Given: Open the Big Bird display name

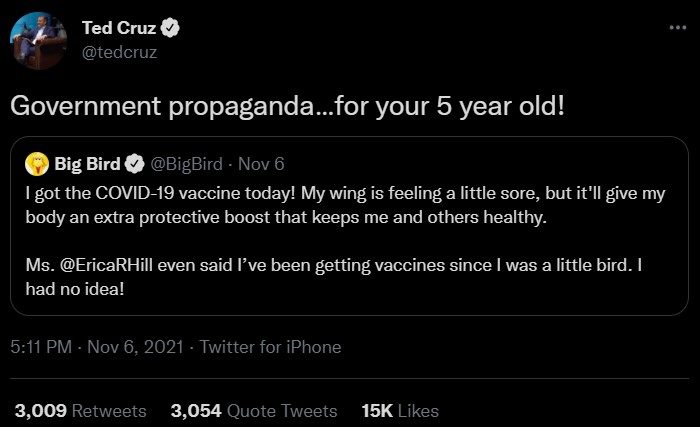Looking at the screenshot, I should [x=88, y=160].
